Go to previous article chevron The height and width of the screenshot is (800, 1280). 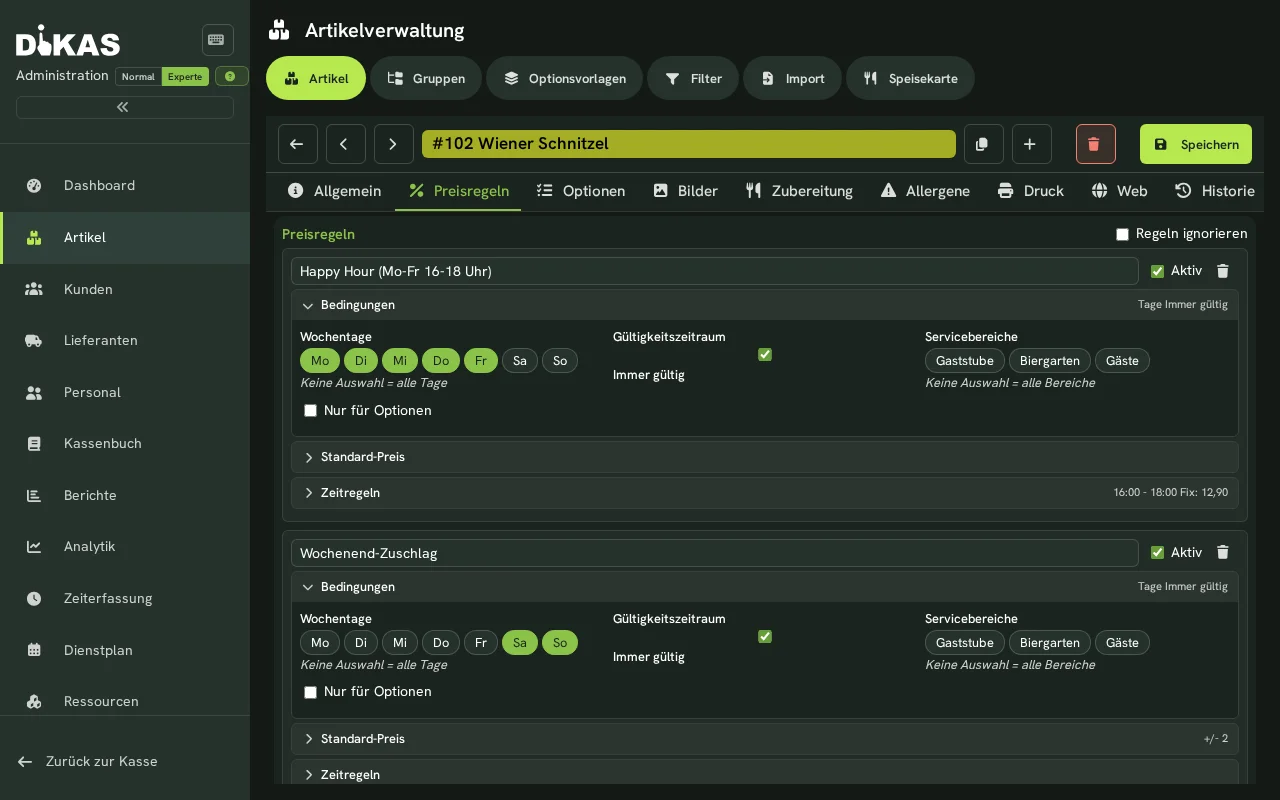point(346,144)
